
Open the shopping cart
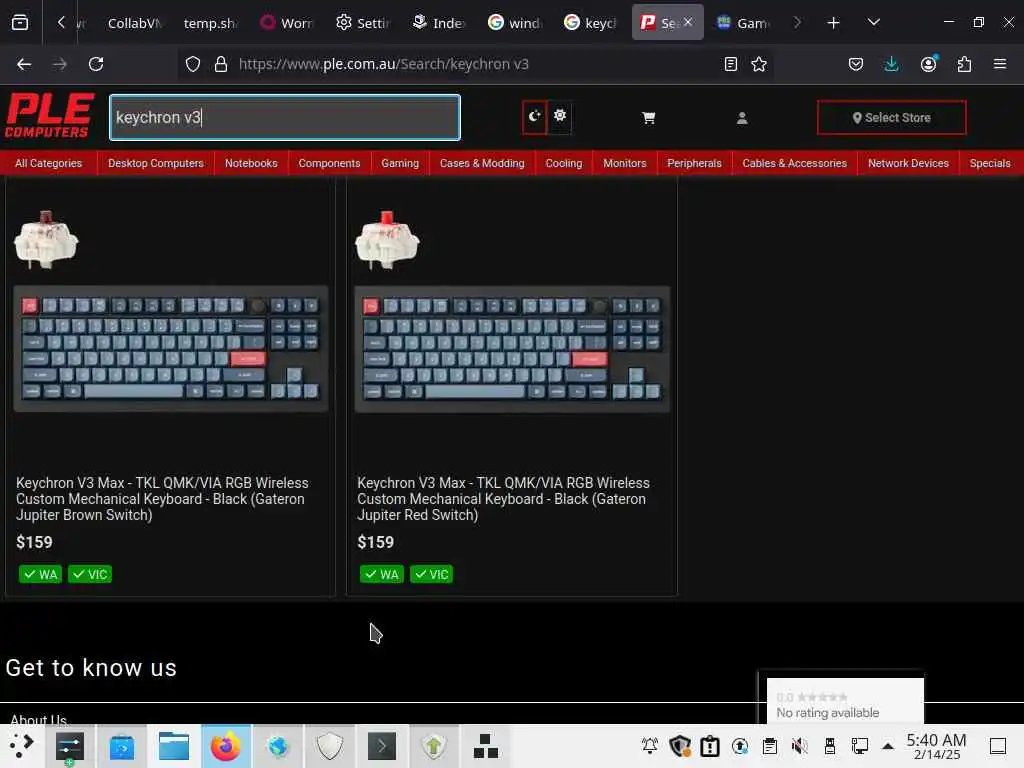click(648, 118)
